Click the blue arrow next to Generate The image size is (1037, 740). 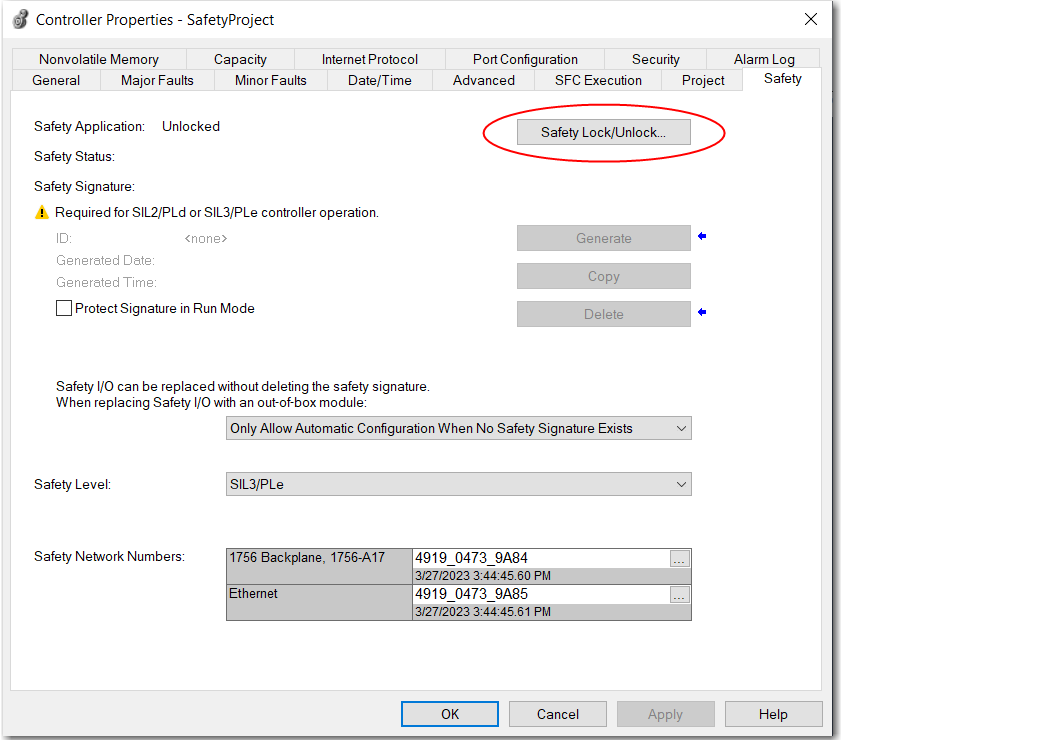click(702, 237)
